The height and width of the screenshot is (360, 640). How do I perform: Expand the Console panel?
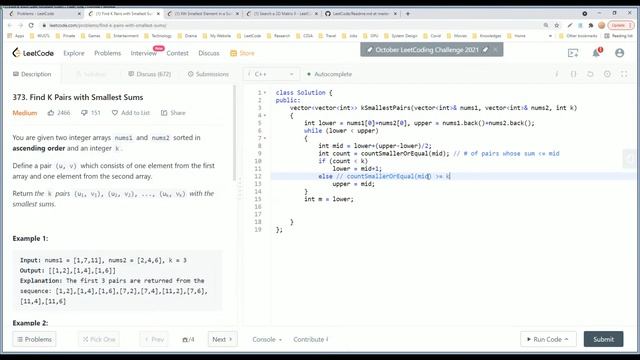[x=267, y=339]
